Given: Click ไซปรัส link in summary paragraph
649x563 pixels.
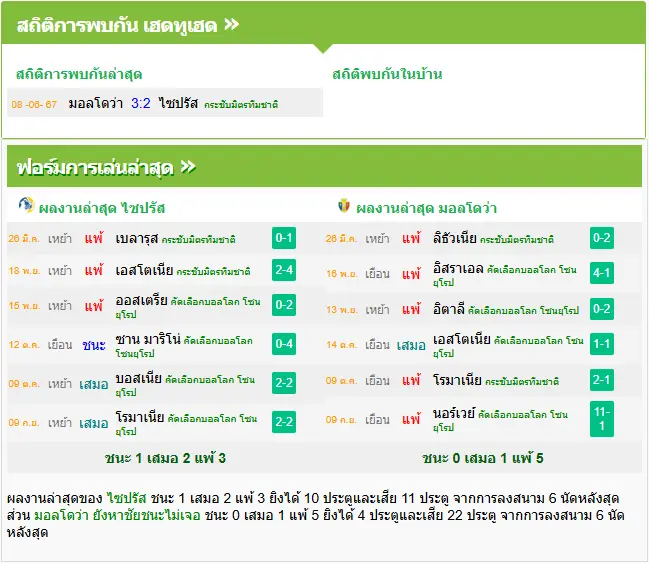Looking at the screenshot, I should pyautogui.click(x=127, y=498).
